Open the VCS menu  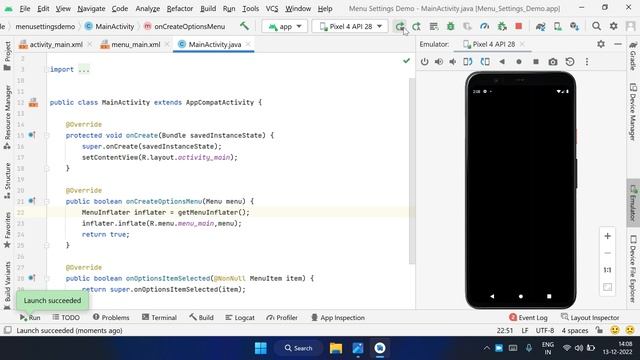coord(272,9)
